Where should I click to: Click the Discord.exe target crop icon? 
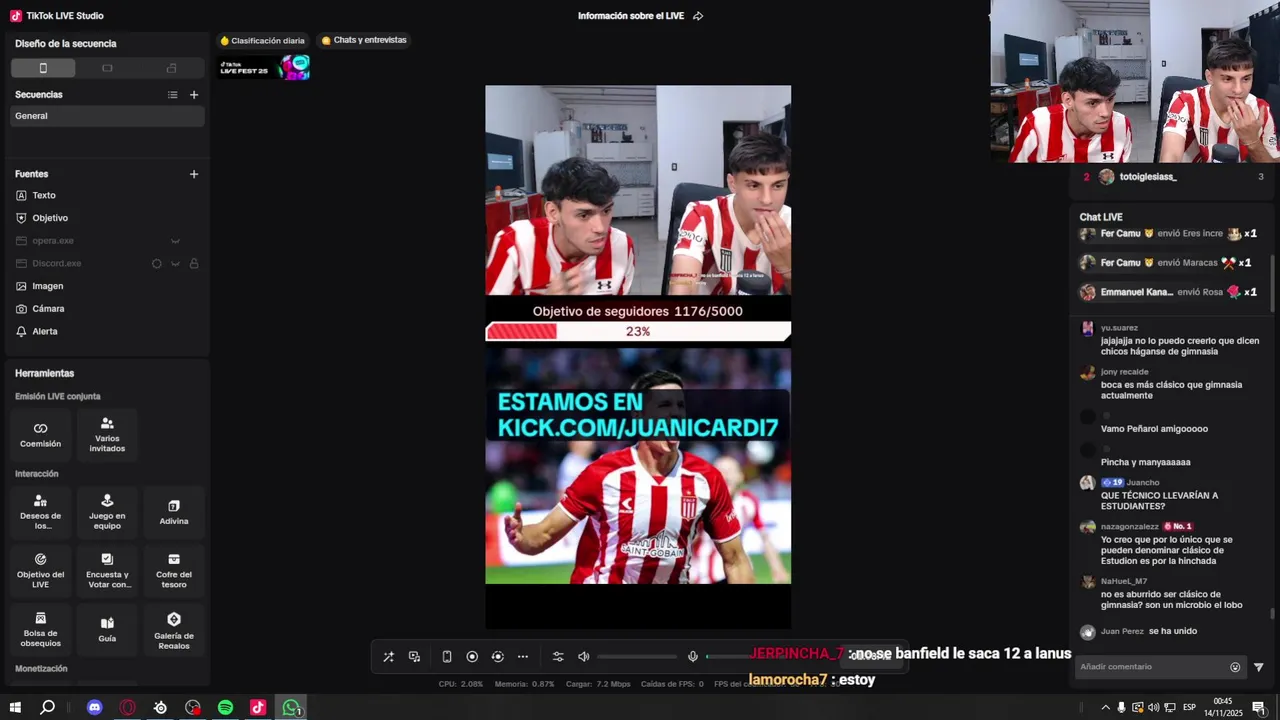156,264
